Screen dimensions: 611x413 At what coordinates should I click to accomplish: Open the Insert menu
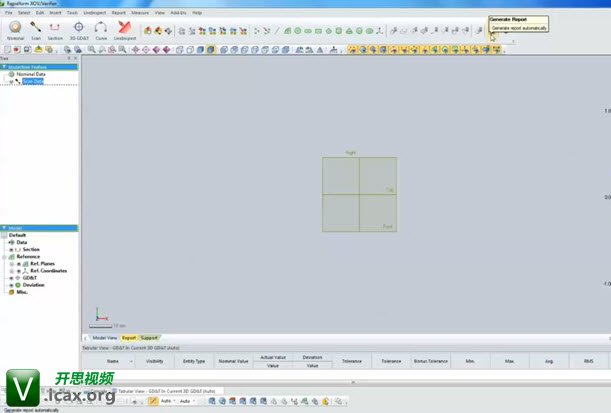pyautogui.click(x=55, y=13)
